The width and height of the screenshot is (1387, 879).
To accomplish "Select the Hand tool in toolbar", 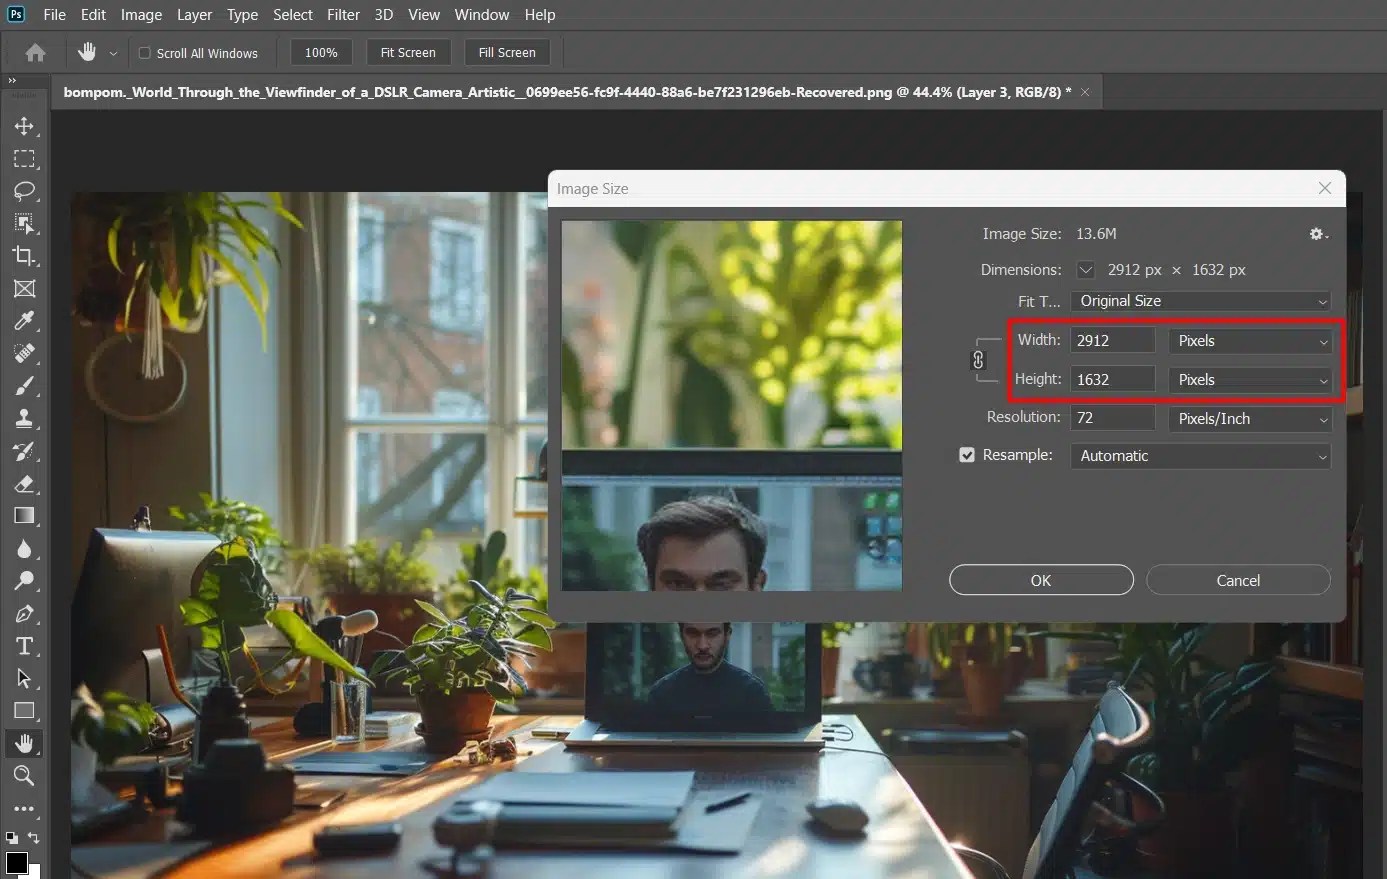I will pyautogui.click(x=24, y=743).
